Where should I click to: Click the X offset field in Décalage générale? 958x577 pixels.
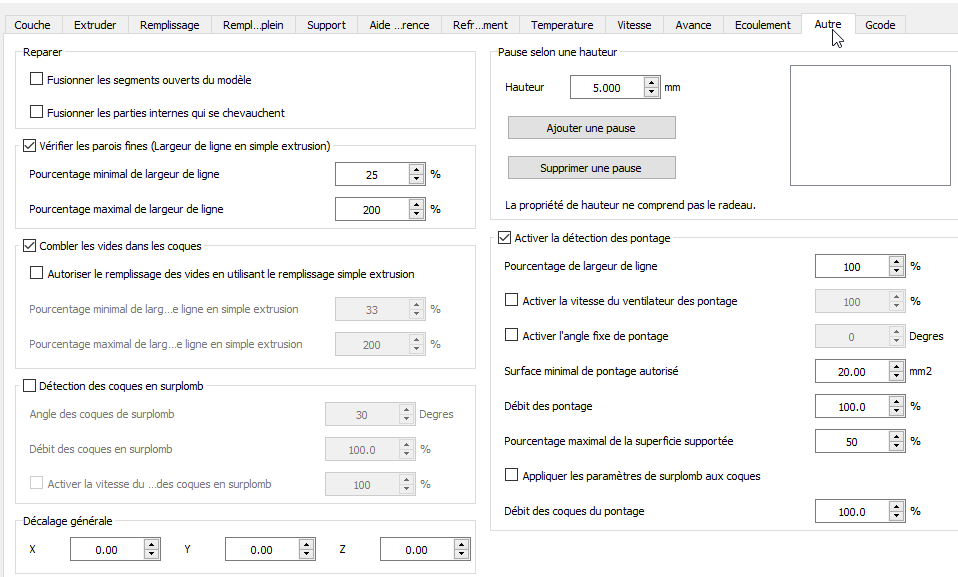point(107,549)
